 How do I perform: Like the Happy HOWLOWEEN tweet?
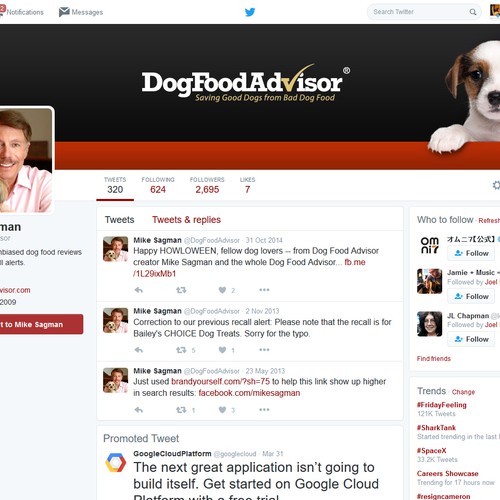click(222, 290)
